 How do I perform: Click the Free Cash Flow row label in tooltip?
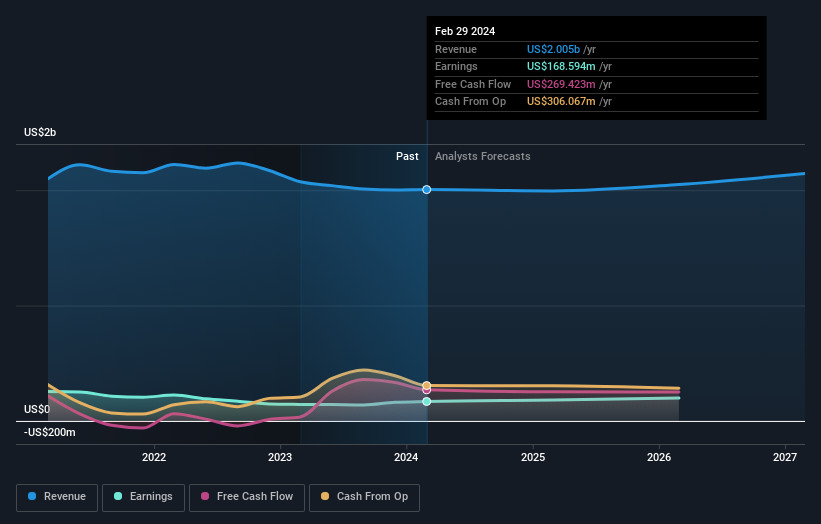pos(473,84)
